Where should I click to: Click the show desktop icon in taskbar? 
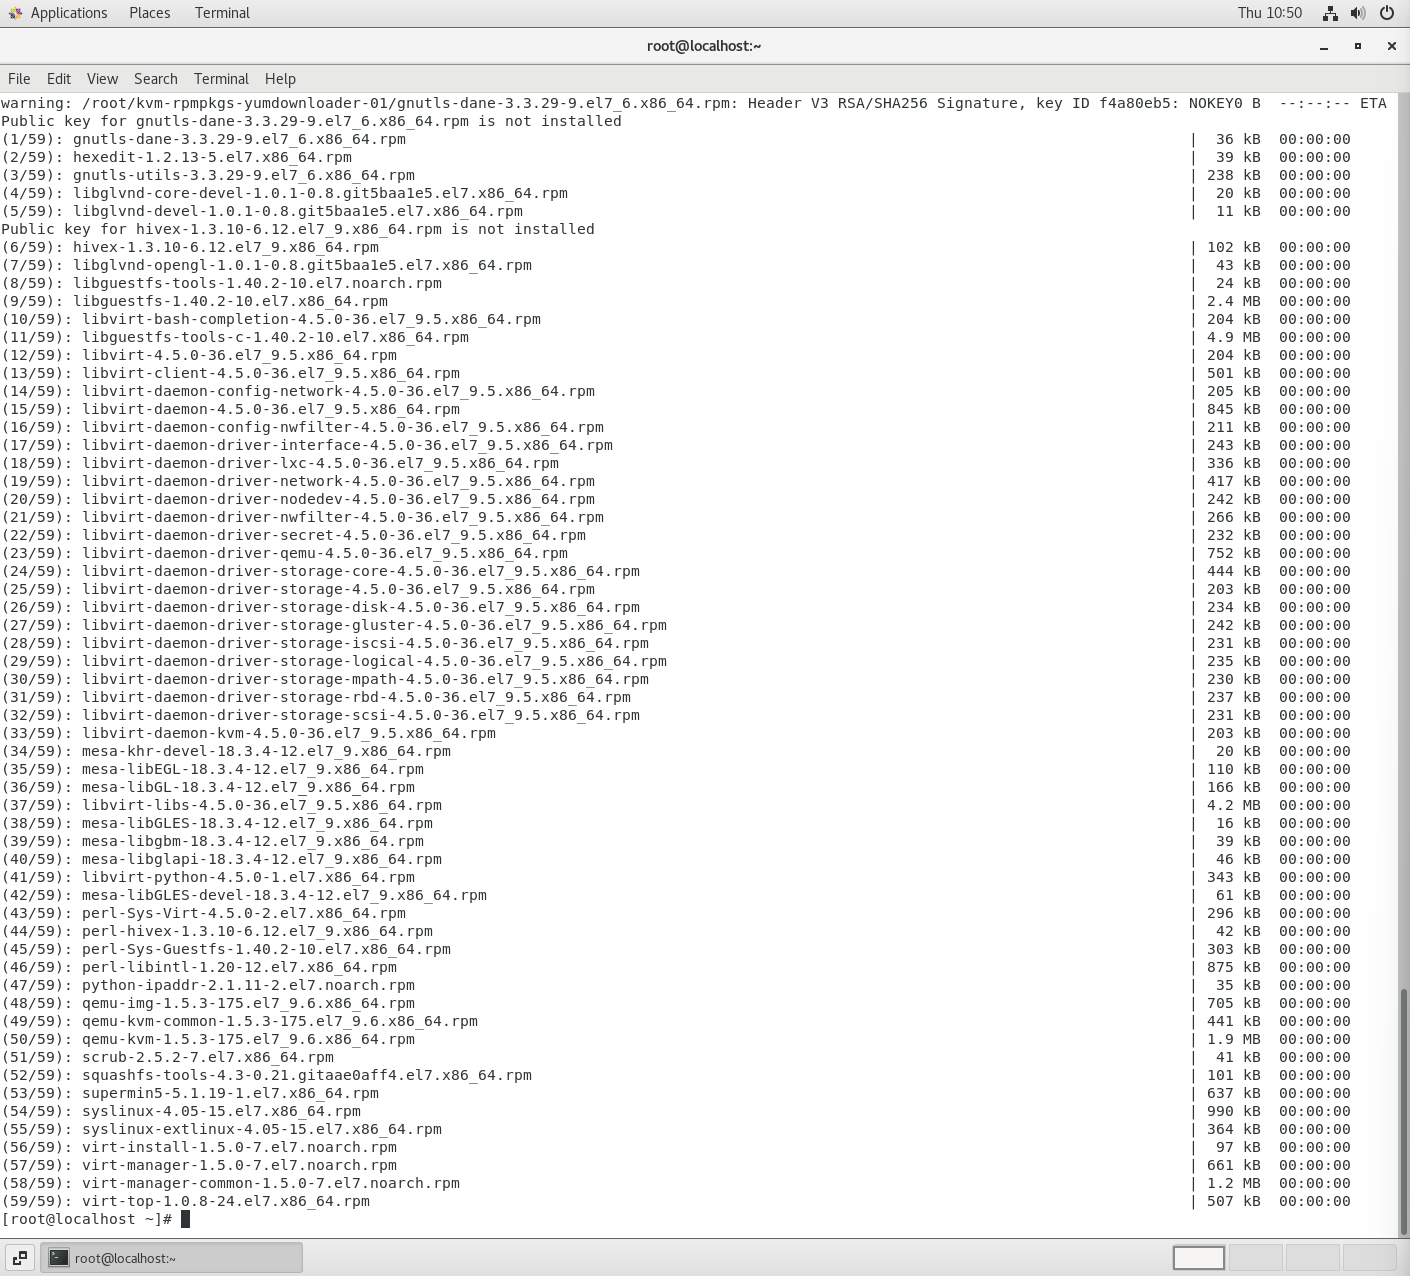click(19, 1258)
